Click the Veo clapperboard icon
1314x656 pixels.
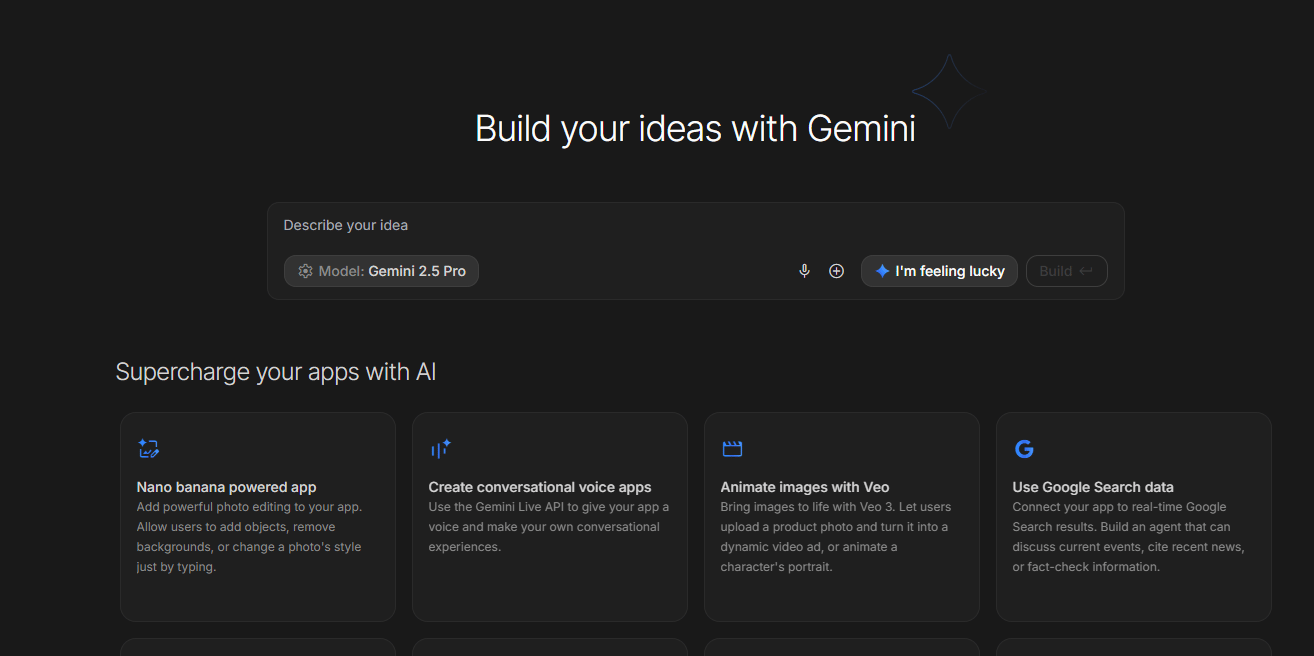732,449
